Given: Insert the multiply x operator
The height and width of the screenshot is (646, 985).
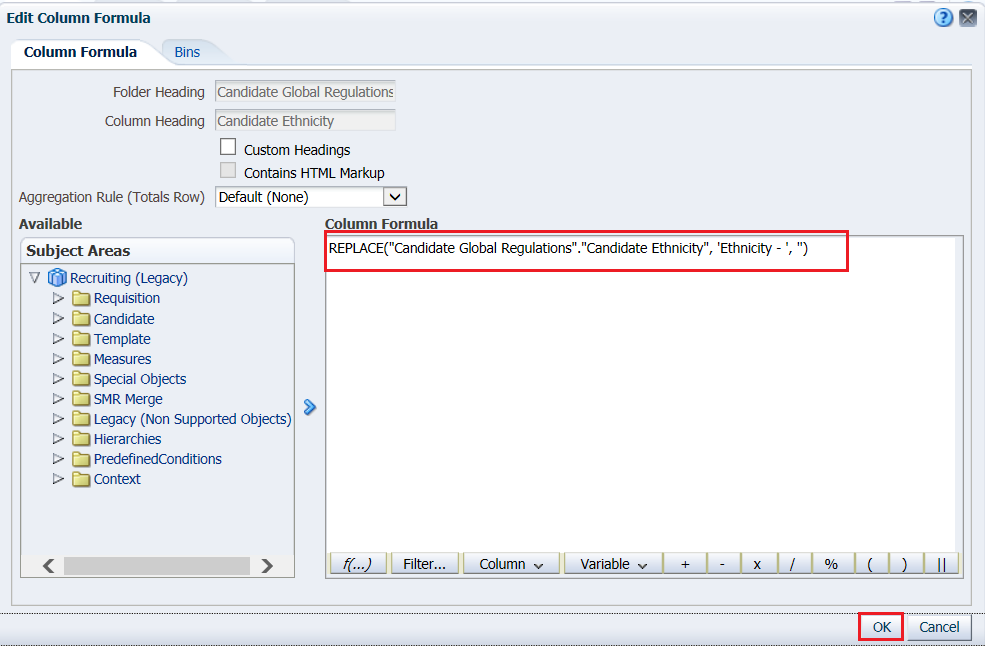Looking at the screenshot, I should click(x=758, y=564).
